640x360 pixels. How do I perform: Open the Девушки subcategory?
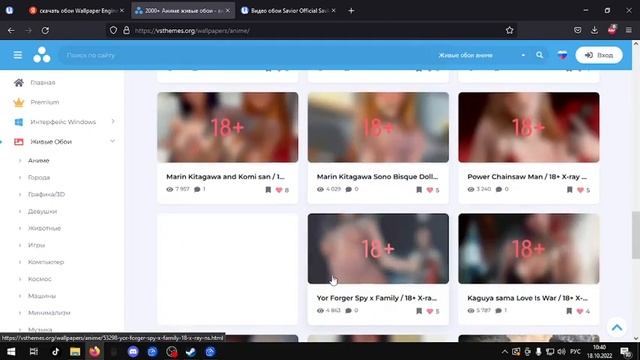click(x=42, y=211)
